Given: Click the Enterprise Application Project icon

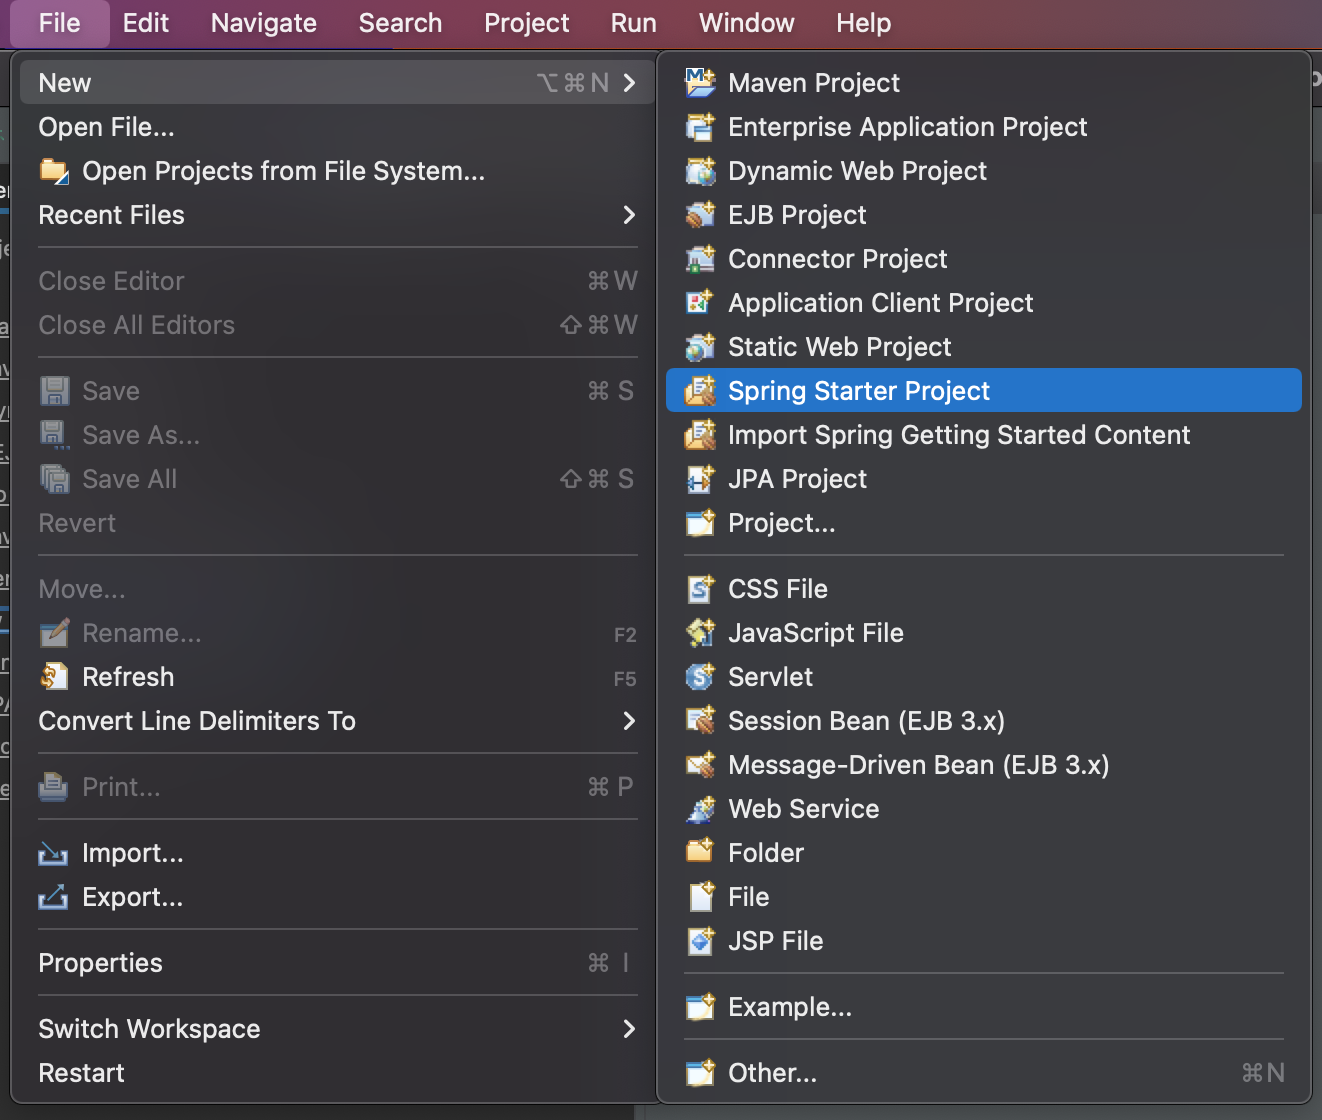Looking at the screenshot, I should pyautogui.click(x=700, y=126).
